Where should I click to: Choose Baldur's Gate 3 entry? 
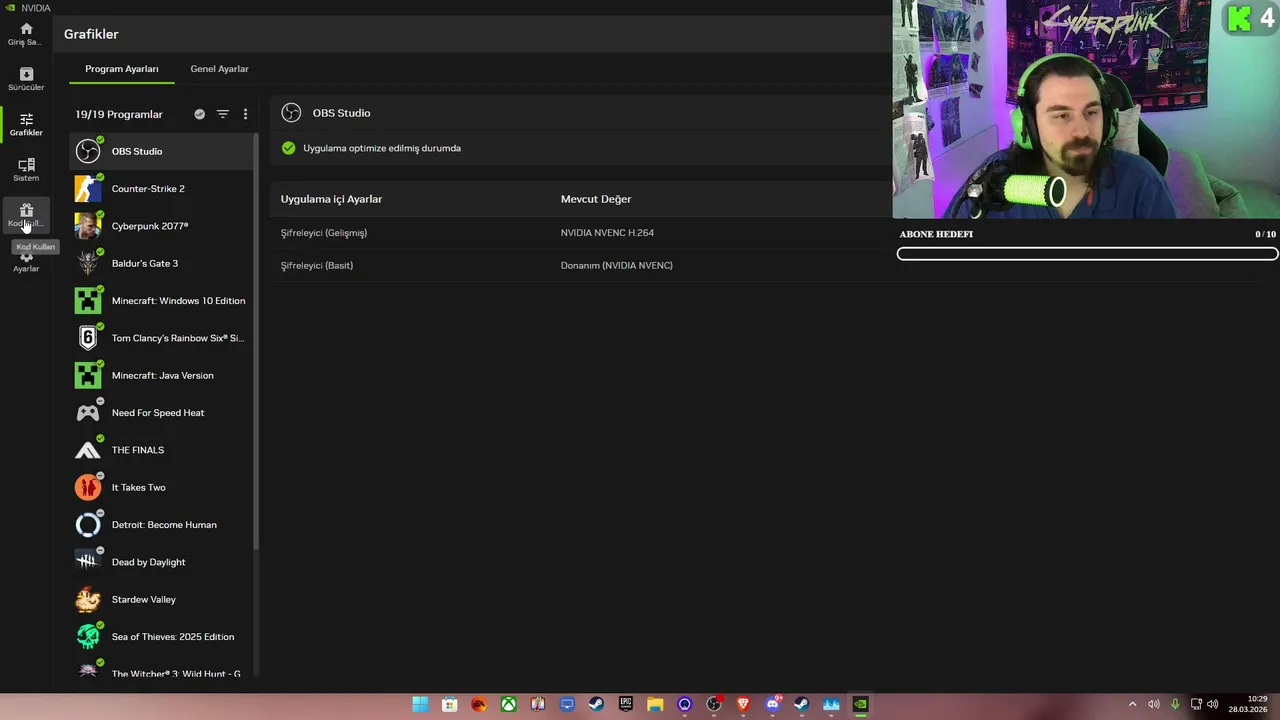pyautogui.click(x=161, y=263)
